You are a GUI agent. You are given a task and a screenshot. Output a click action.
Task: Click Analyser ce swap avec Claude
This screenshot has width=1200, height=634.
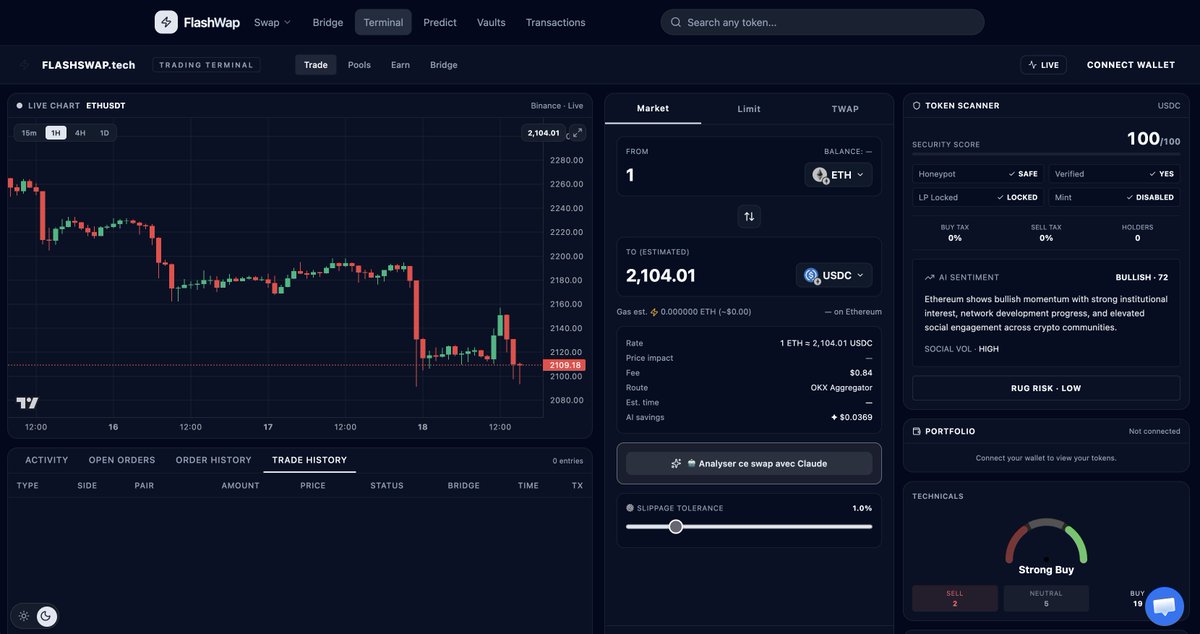tap(749, 463)
